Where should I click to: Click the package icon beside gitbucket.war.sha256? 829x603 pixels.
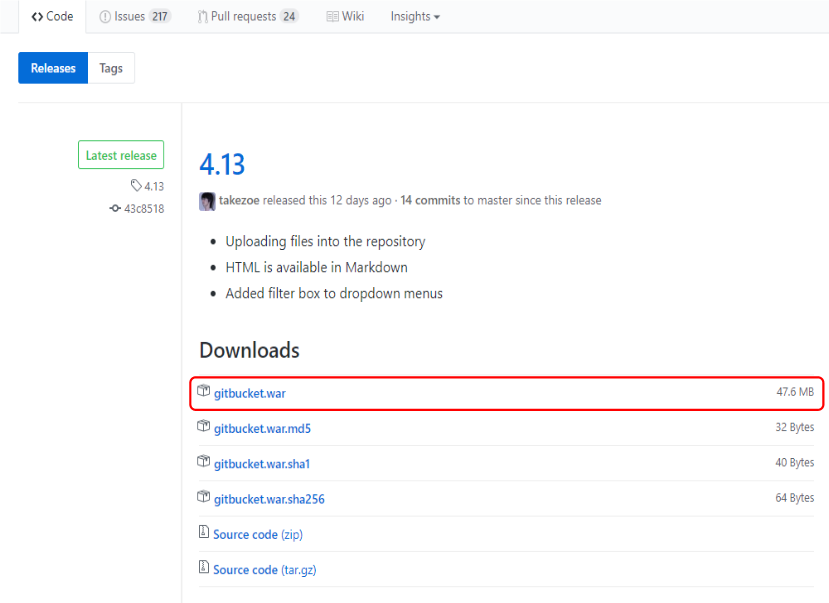(204, 497)
